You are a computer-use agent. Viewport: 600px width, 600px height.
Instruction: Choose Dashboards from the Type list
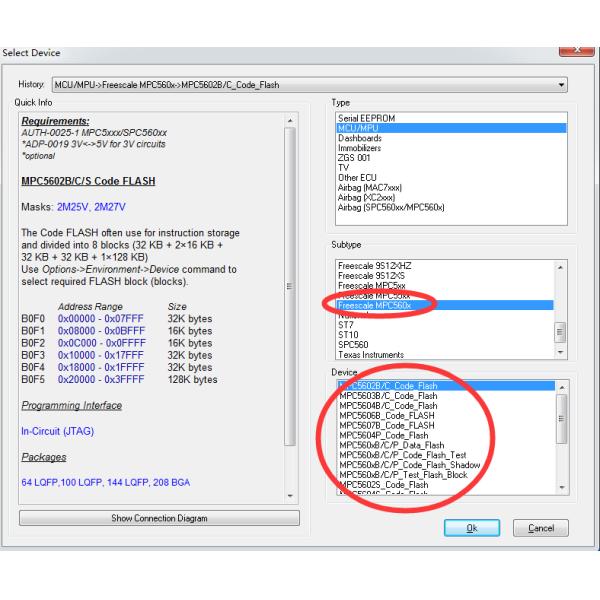pyautogui.click(x=360, y=138)
